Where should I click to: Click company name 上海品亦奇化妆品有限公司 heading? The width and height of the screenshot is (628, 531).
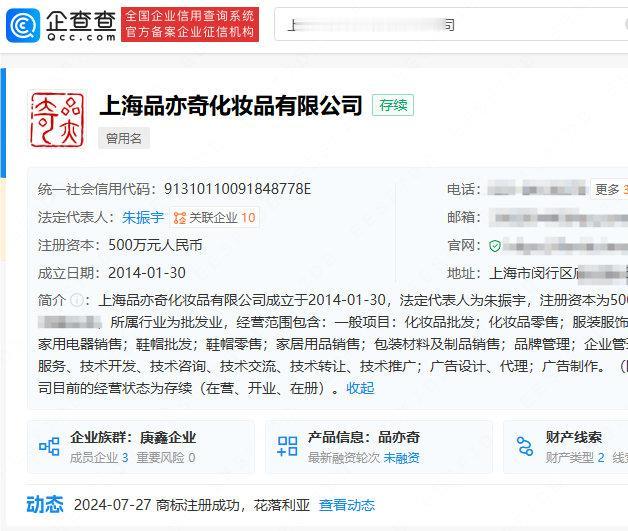tap(231, 106)
